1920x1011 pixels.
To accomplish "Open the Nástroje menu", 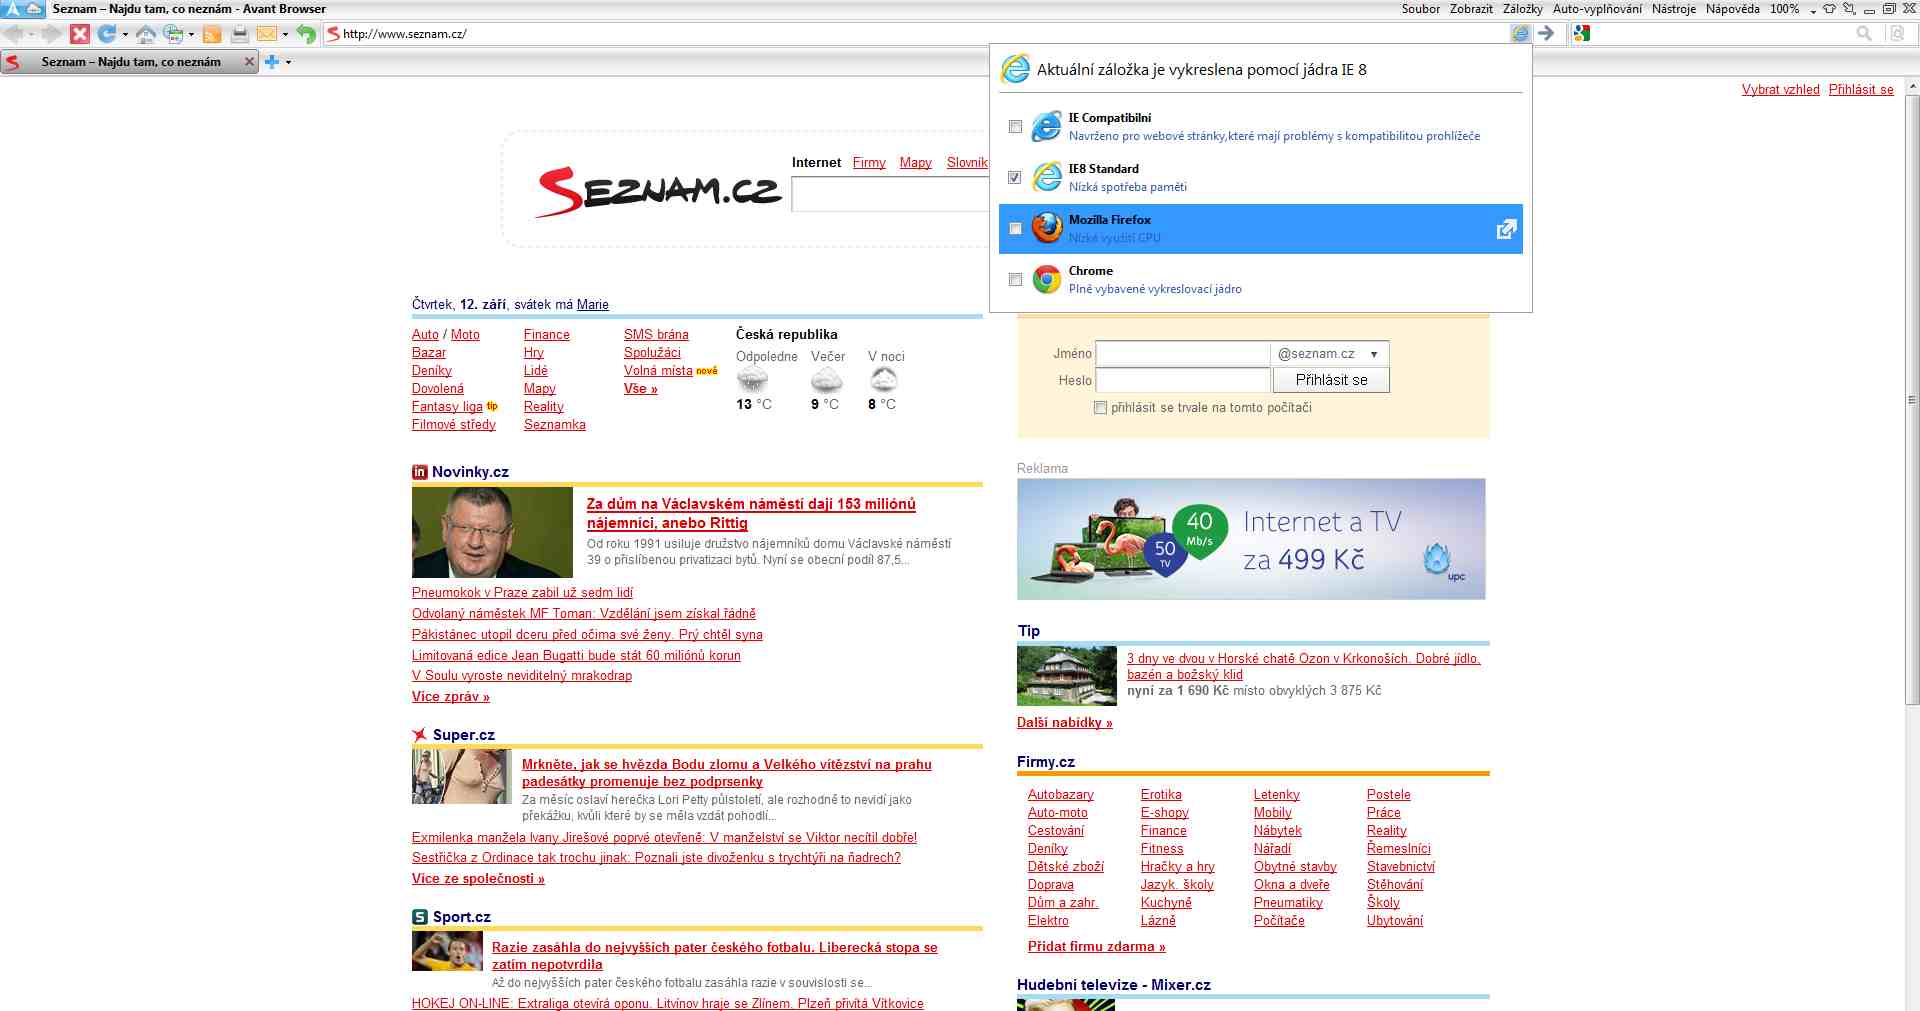I will (1673, 9).
